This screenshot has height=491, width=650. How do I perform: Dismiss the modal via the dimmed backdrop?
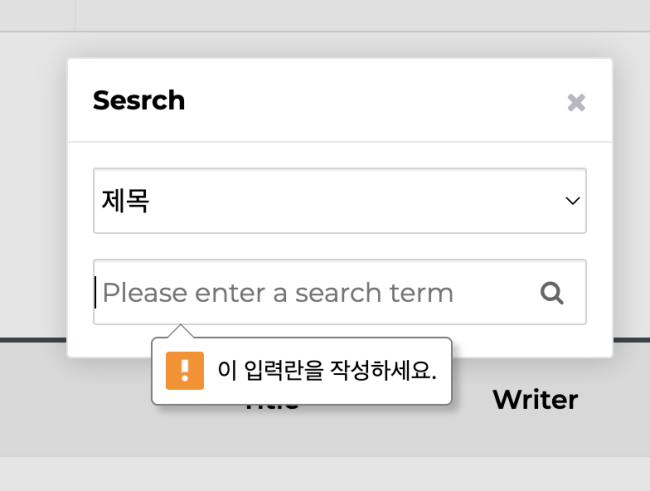33,187
